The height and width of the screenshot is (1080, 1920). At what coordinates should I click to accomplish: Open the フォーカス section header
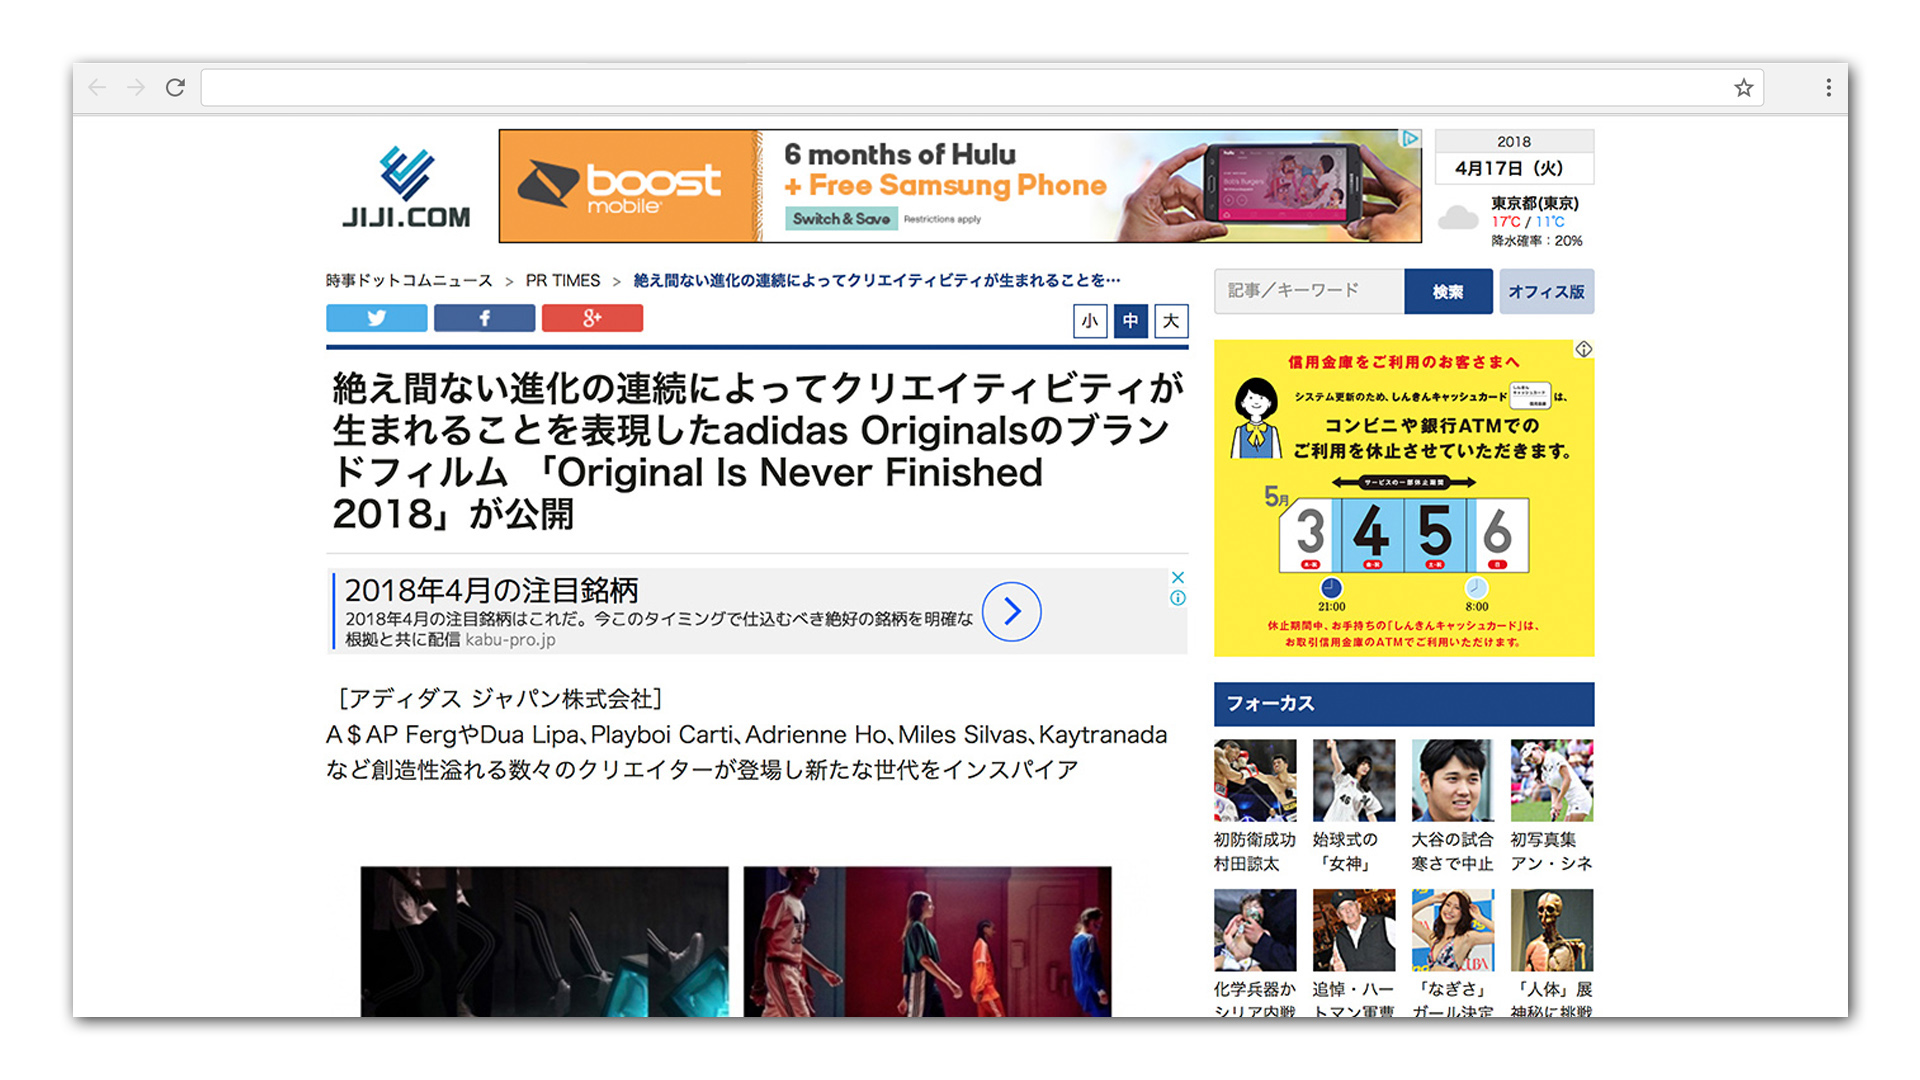click(1404, 704)
